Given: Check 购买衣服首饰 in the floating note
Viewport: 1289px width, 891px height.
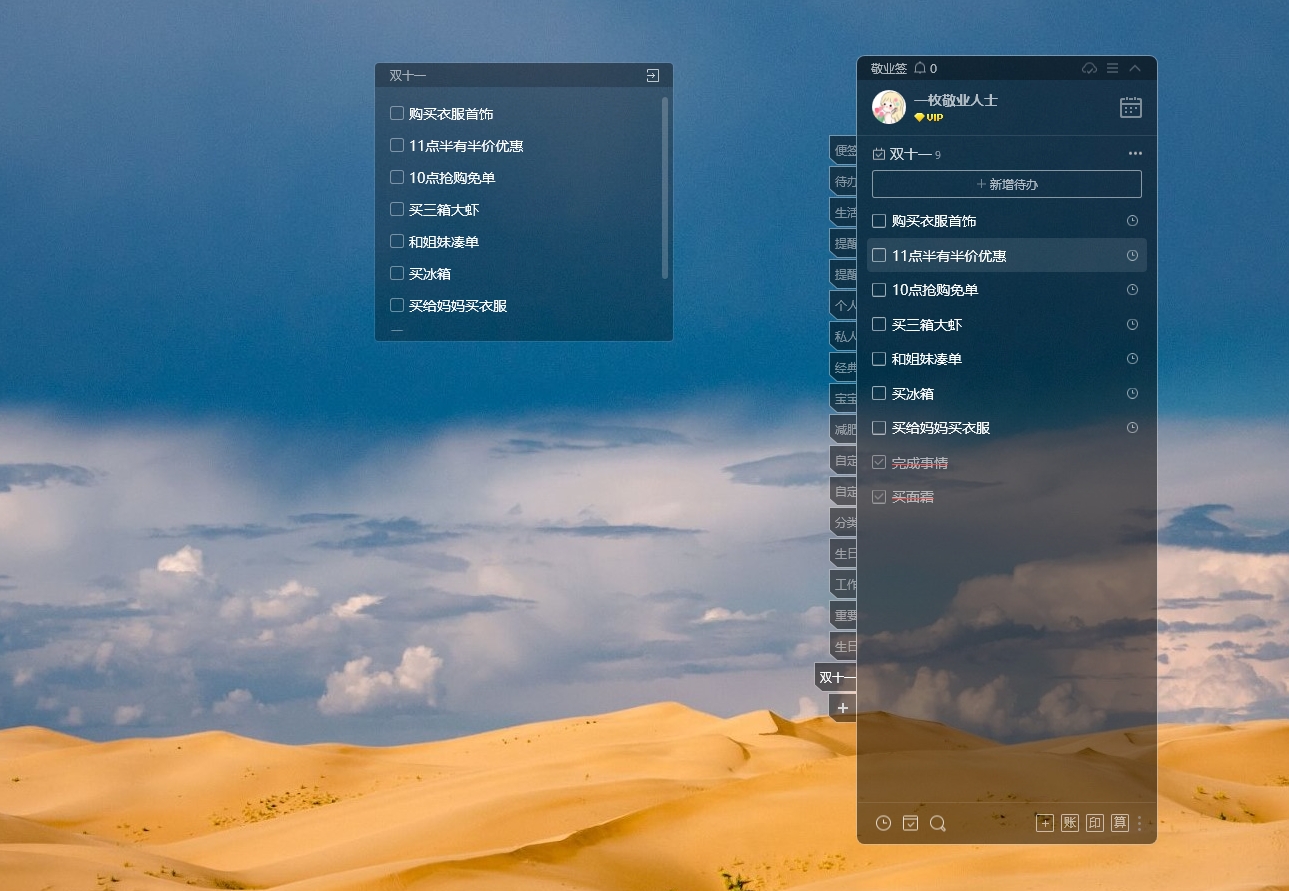Looking at the screenshot, I should coord(397,114).
